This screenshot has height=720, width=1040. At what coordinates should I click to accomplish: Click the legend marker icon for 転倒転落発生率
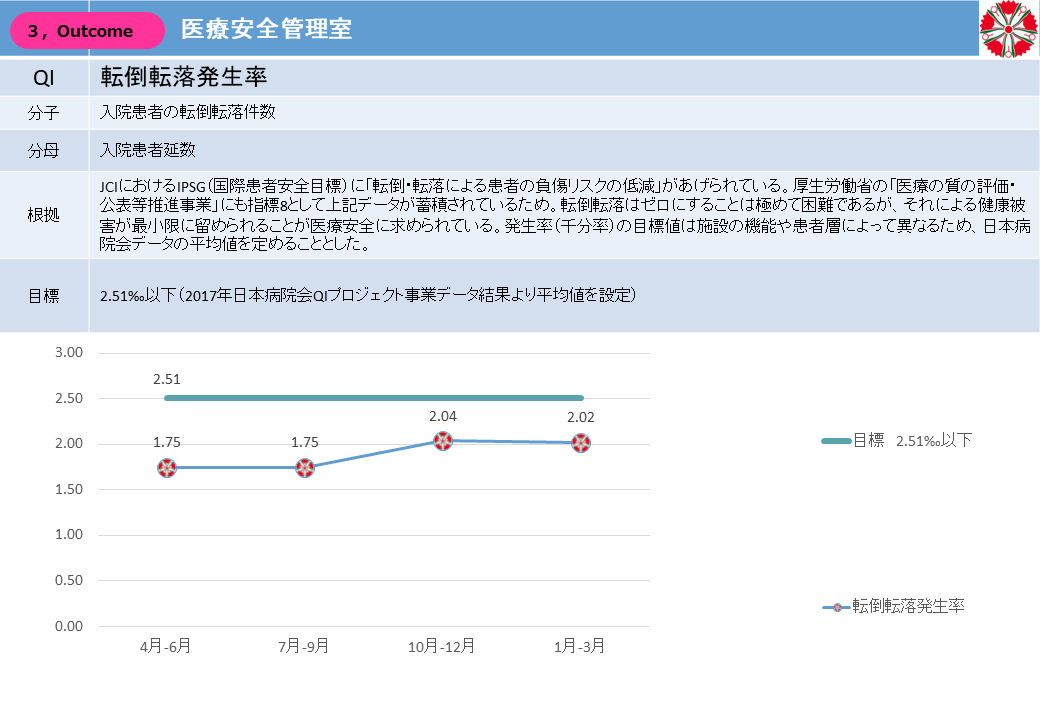837,607
